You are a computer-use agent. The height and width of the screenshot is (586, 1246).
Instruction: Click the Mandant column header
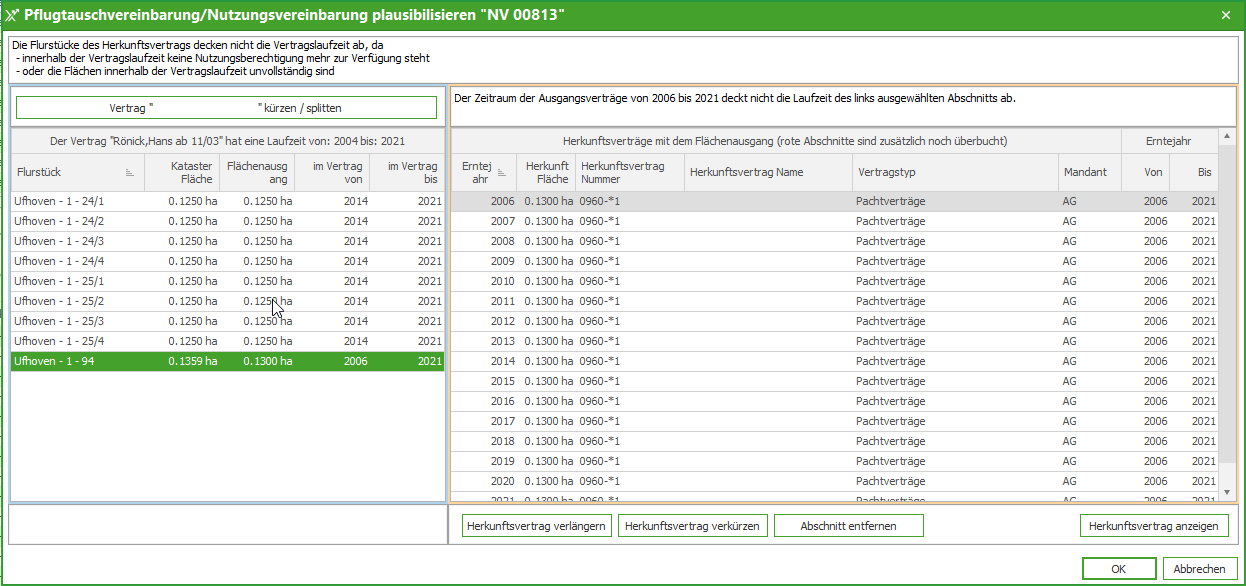[x=1086, y=172]
